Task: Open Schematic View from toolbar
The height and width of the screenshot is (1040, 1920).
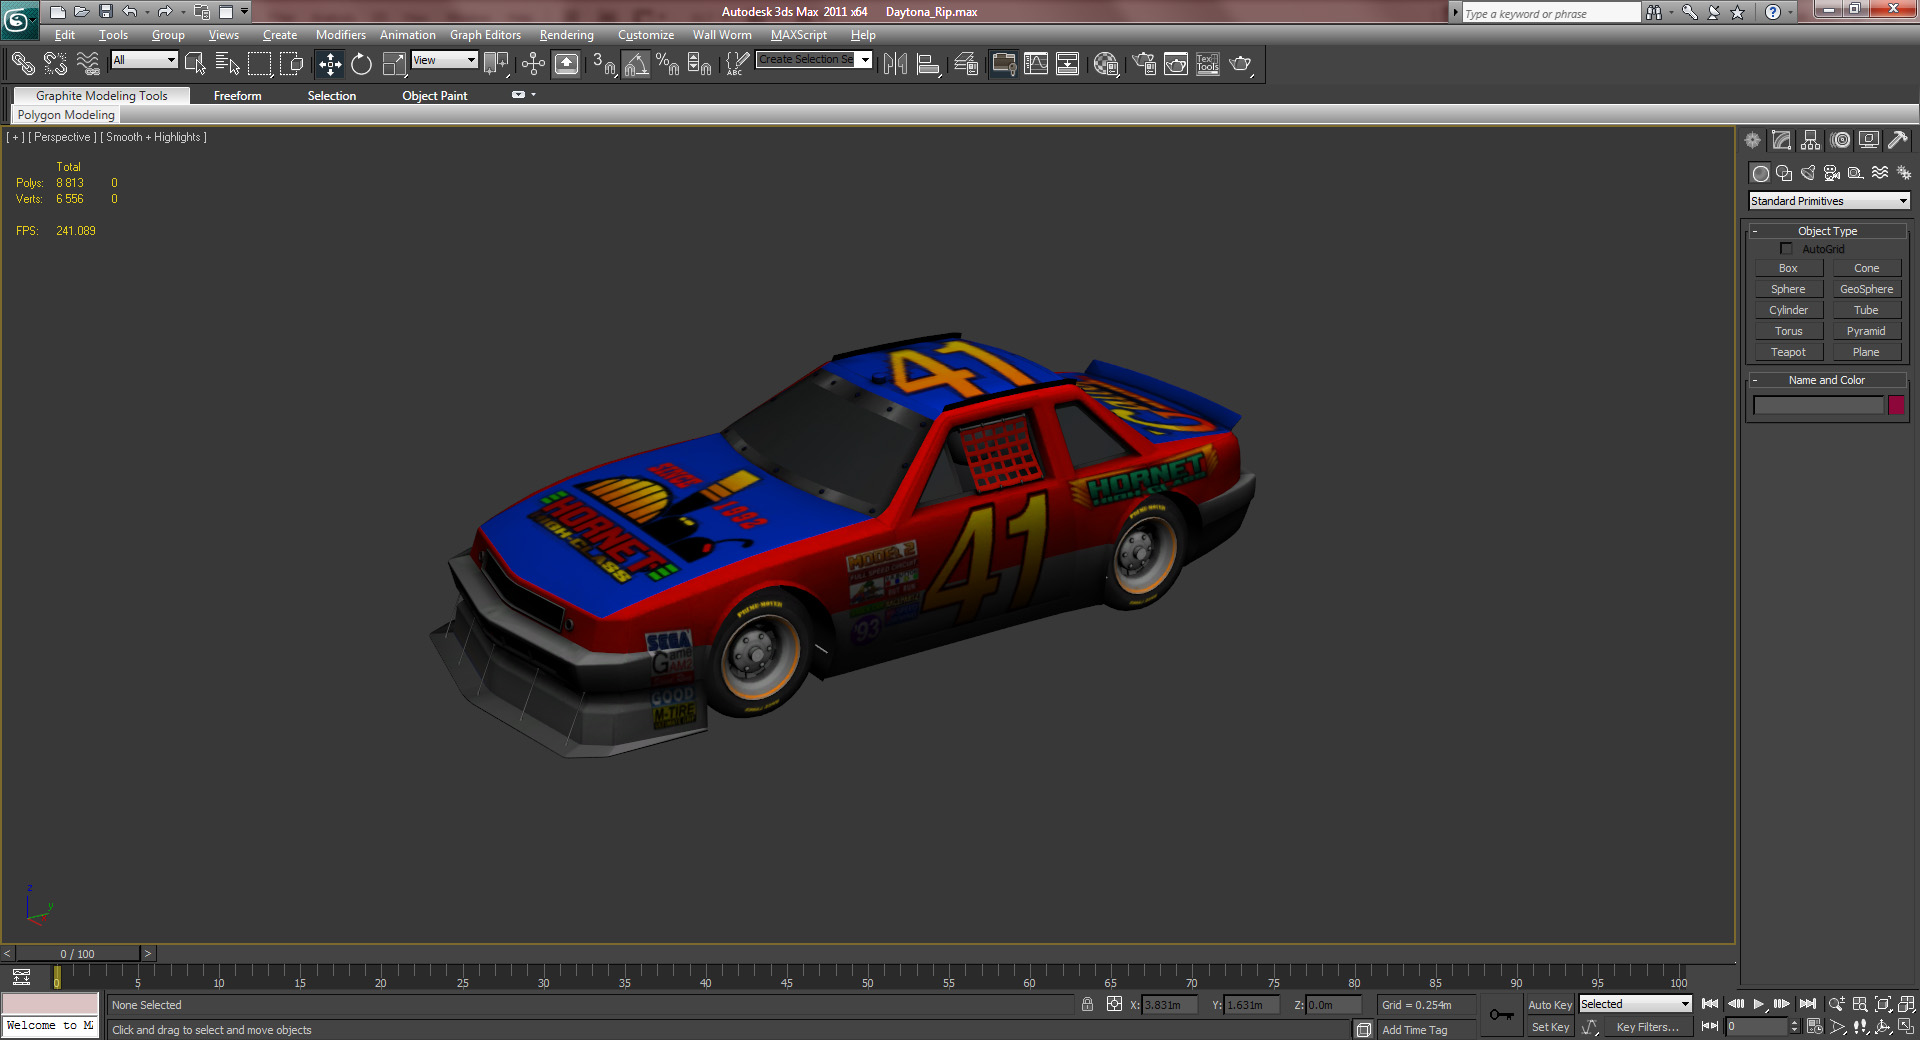Action: (1068, 64)
